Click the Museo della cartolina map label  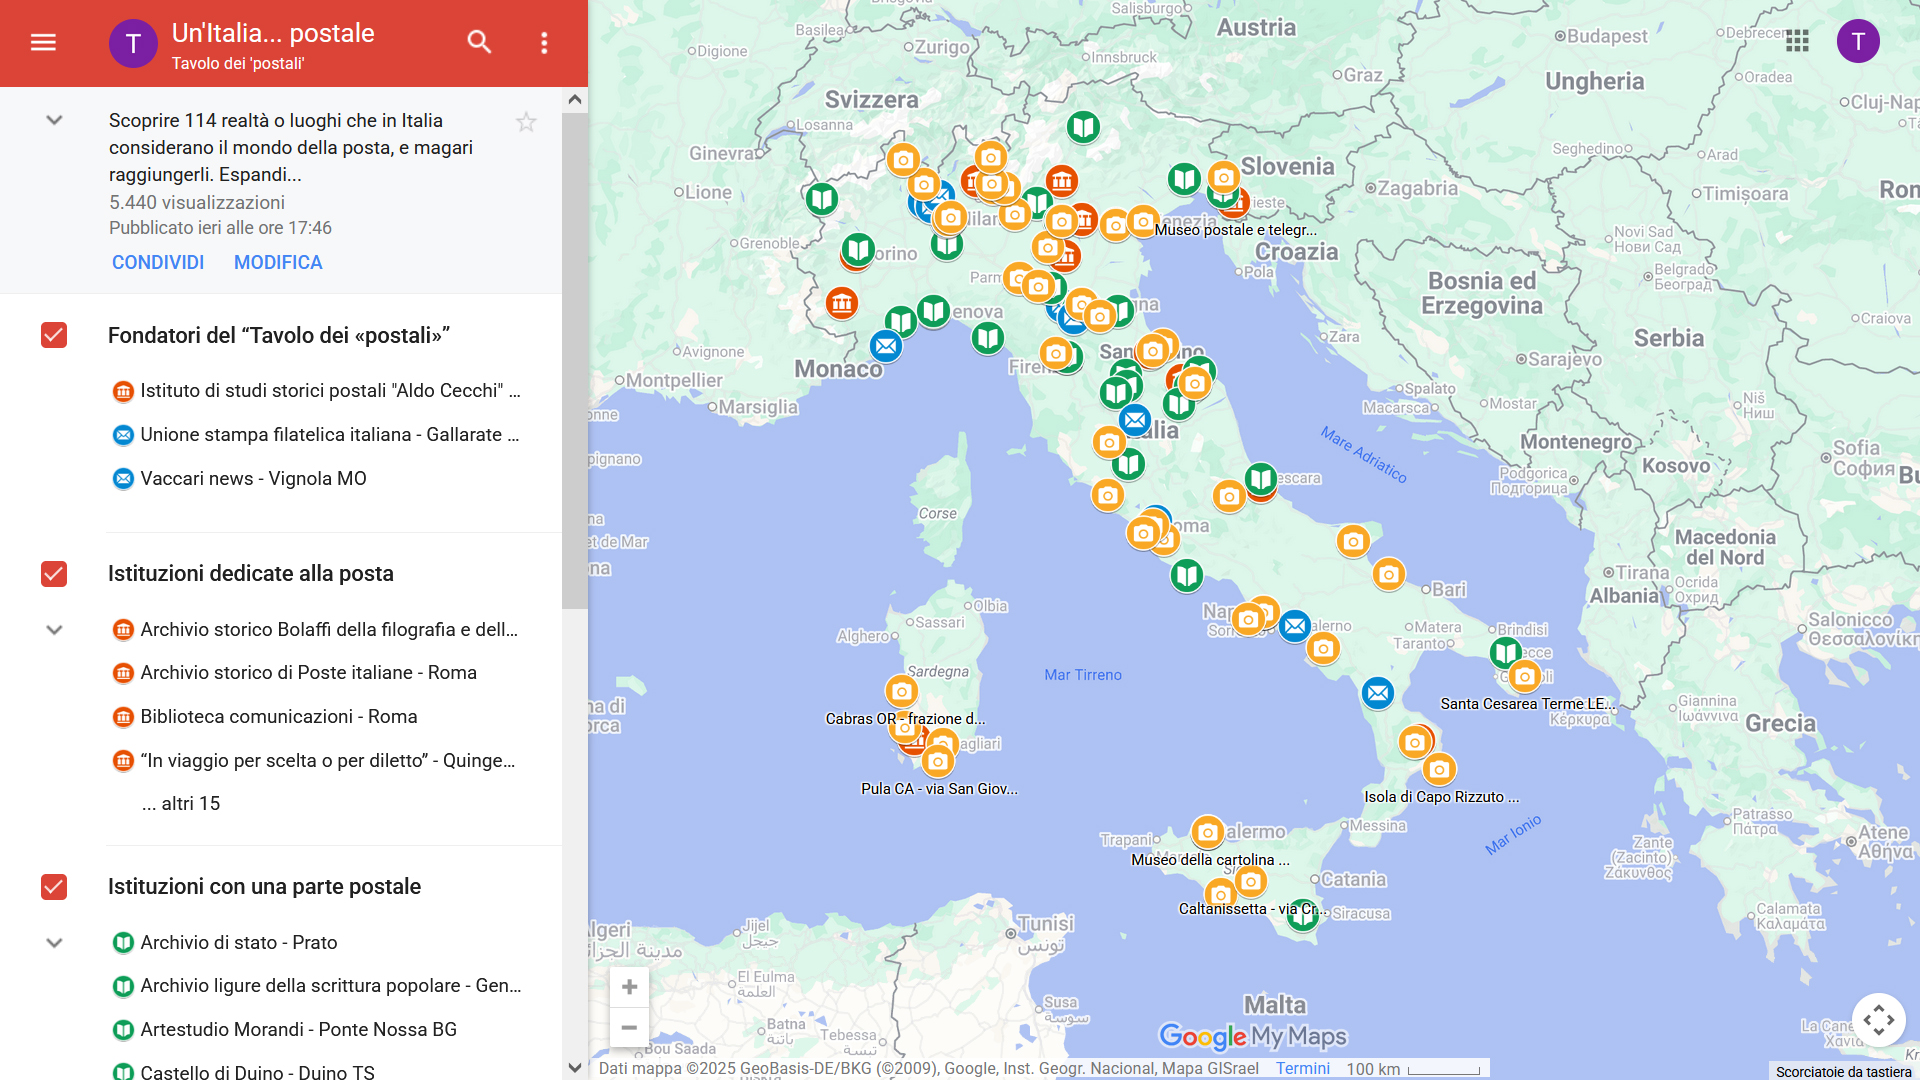pos(1210,860)
